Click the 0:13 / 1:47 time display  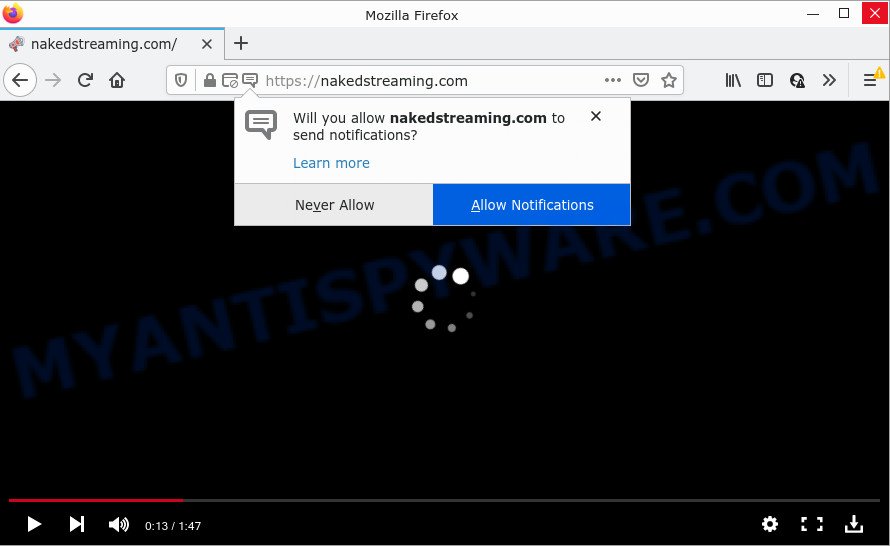[173, 526]
